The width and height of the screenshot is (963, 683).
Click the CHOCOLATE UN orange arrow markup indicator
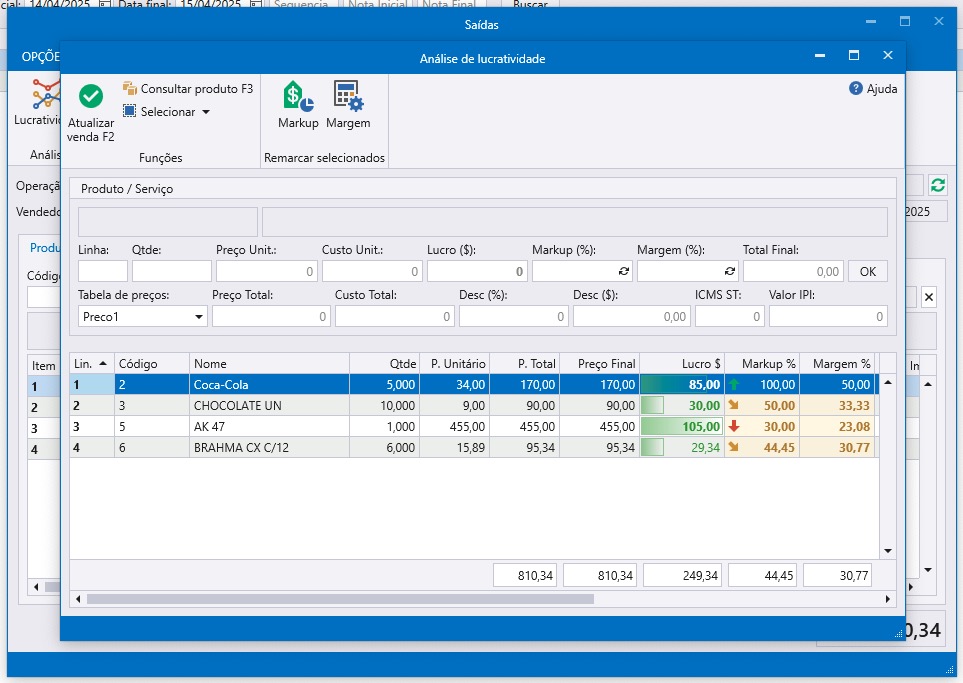pos(733,405)
